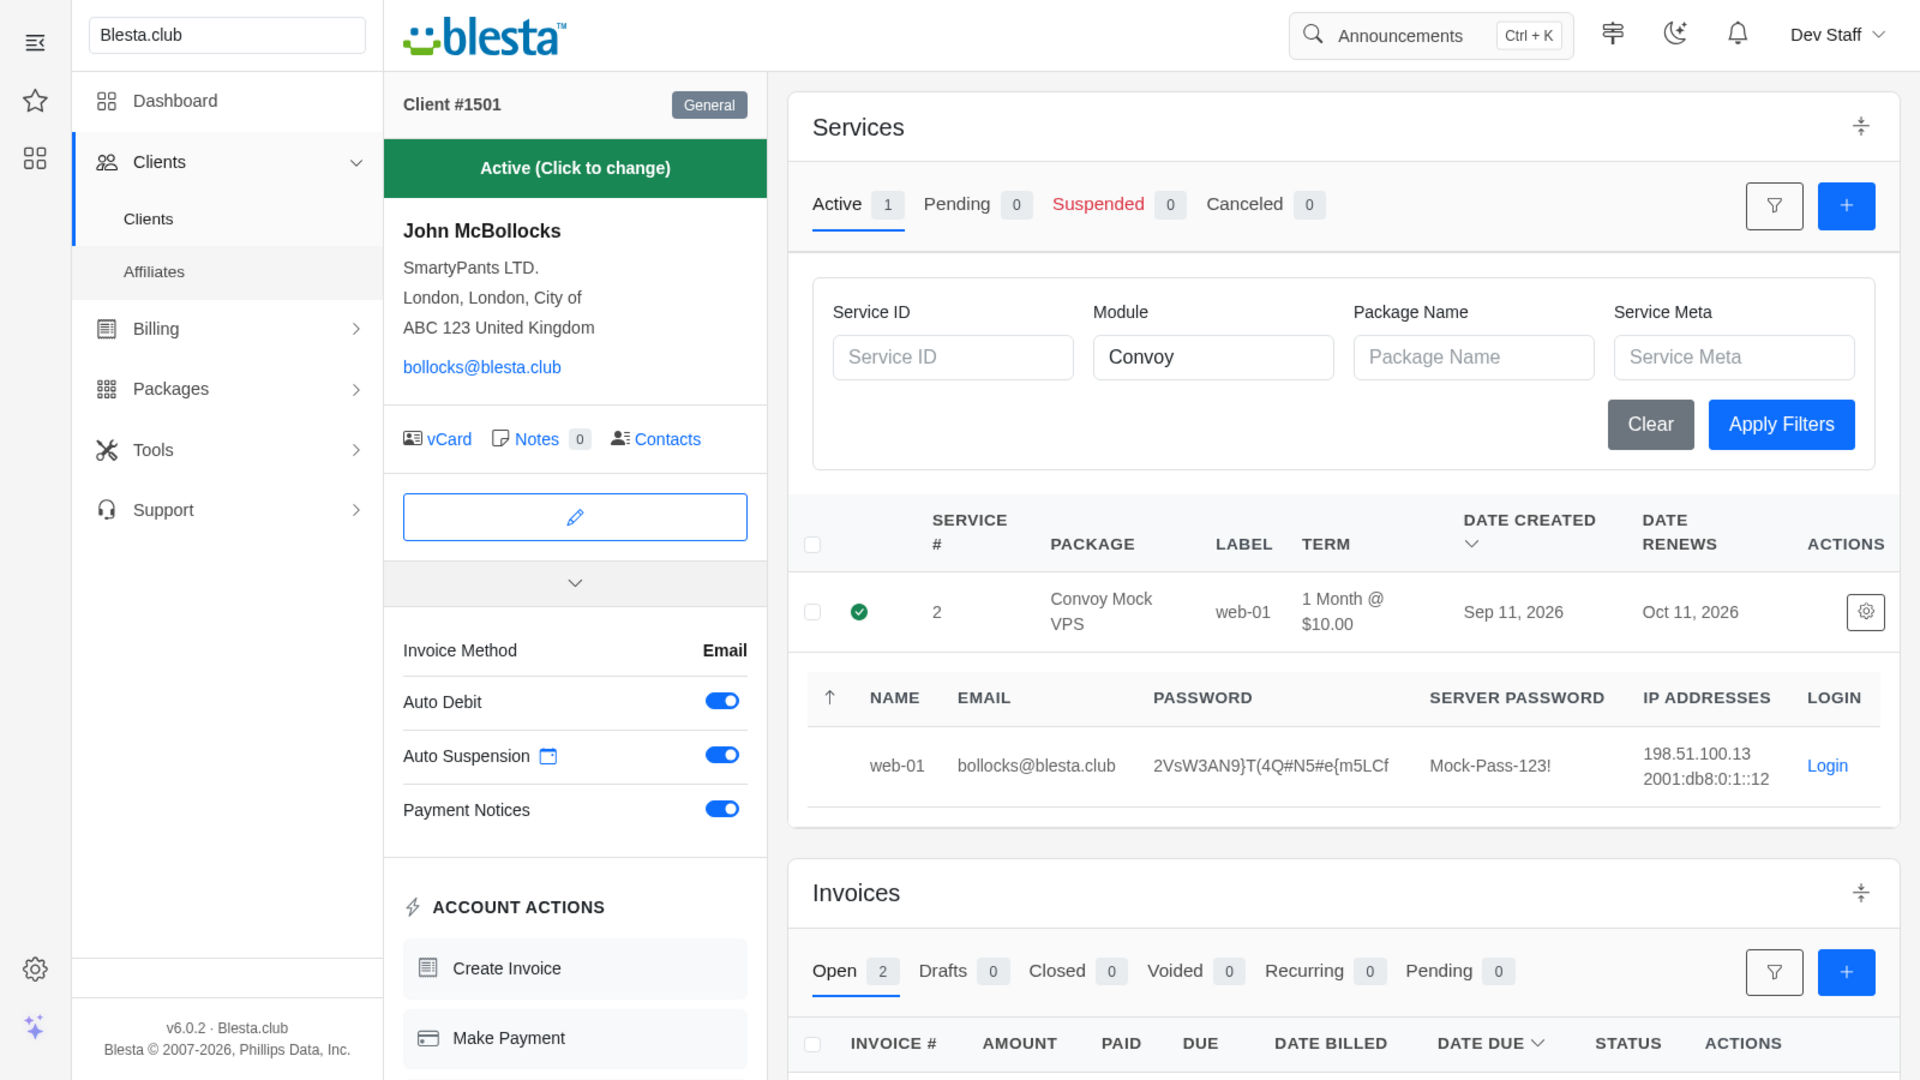Open Services filter funnel button
1920x1080 pixels.
pyautogui.click(x=1774, y=206)
